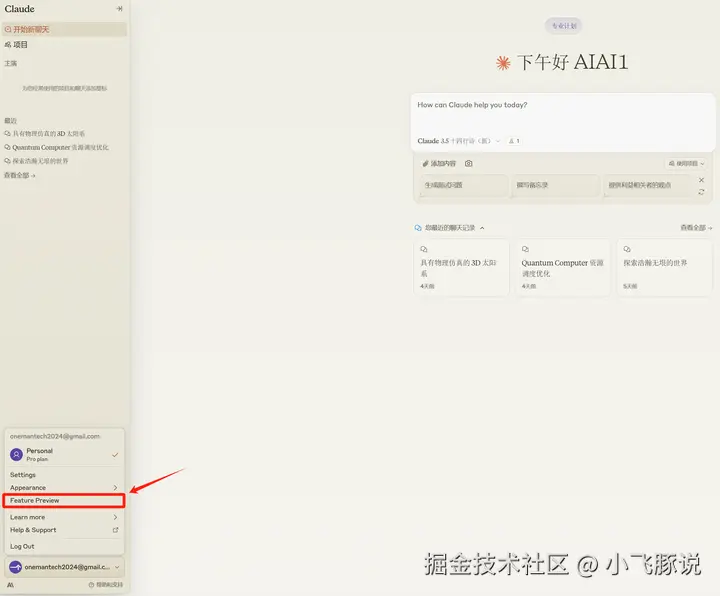This screenshot has height=596, width=720.
Task: Click the 专业计划 plan badge
Action: point(563,26)
